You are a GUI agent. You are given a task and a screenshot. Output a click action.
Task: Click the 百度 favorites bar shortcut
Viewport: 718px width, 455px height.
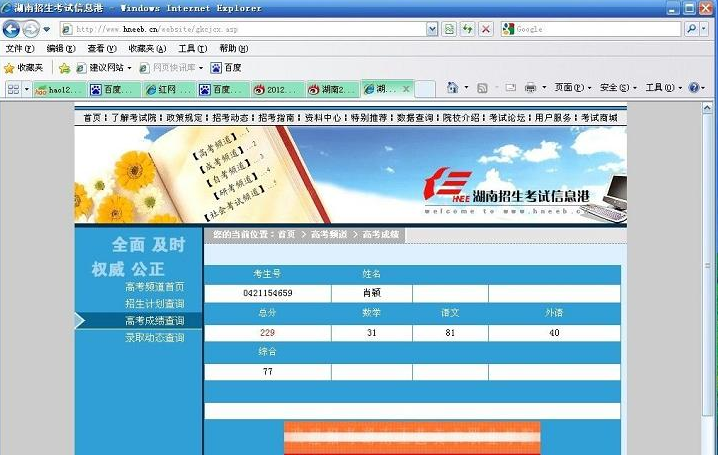(x=226, y=68)
